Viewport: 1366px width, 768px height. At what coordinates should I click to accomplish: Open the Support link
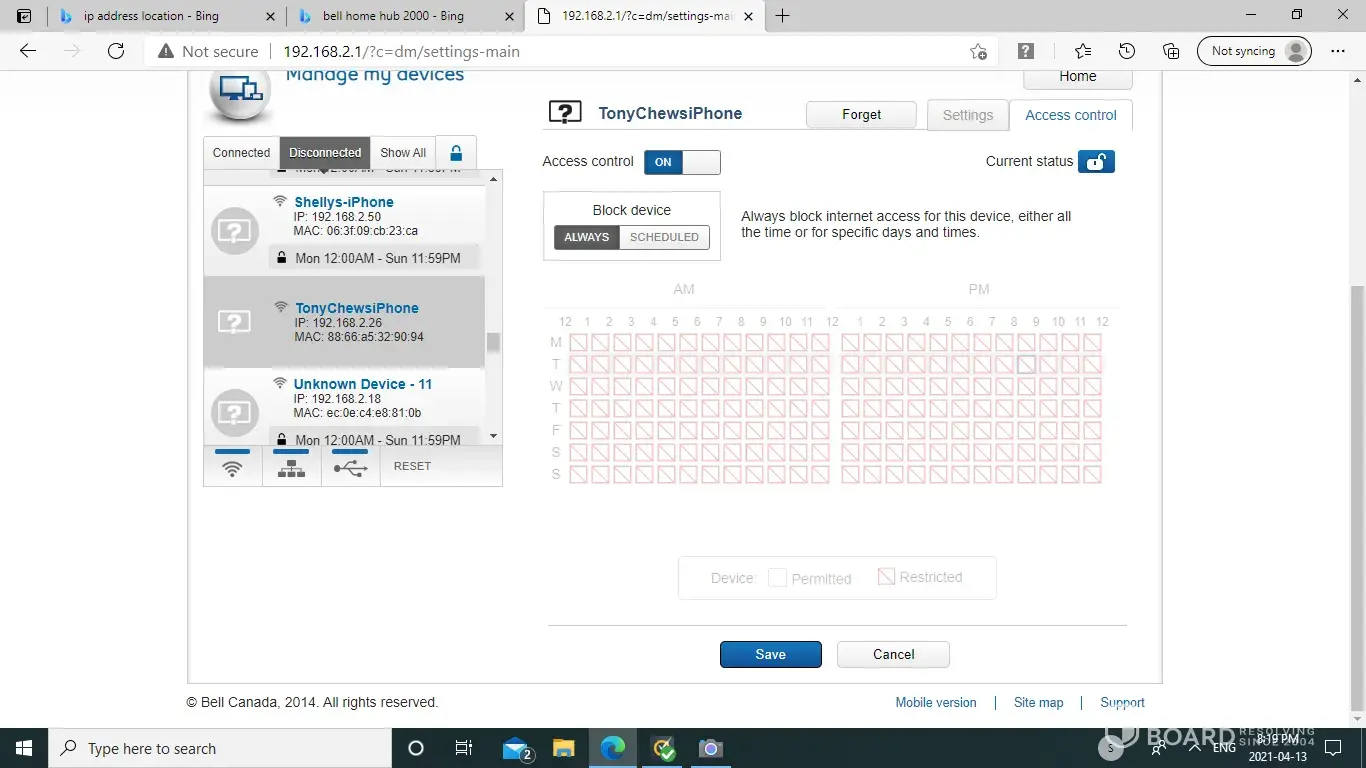(x=1122, y=703)
